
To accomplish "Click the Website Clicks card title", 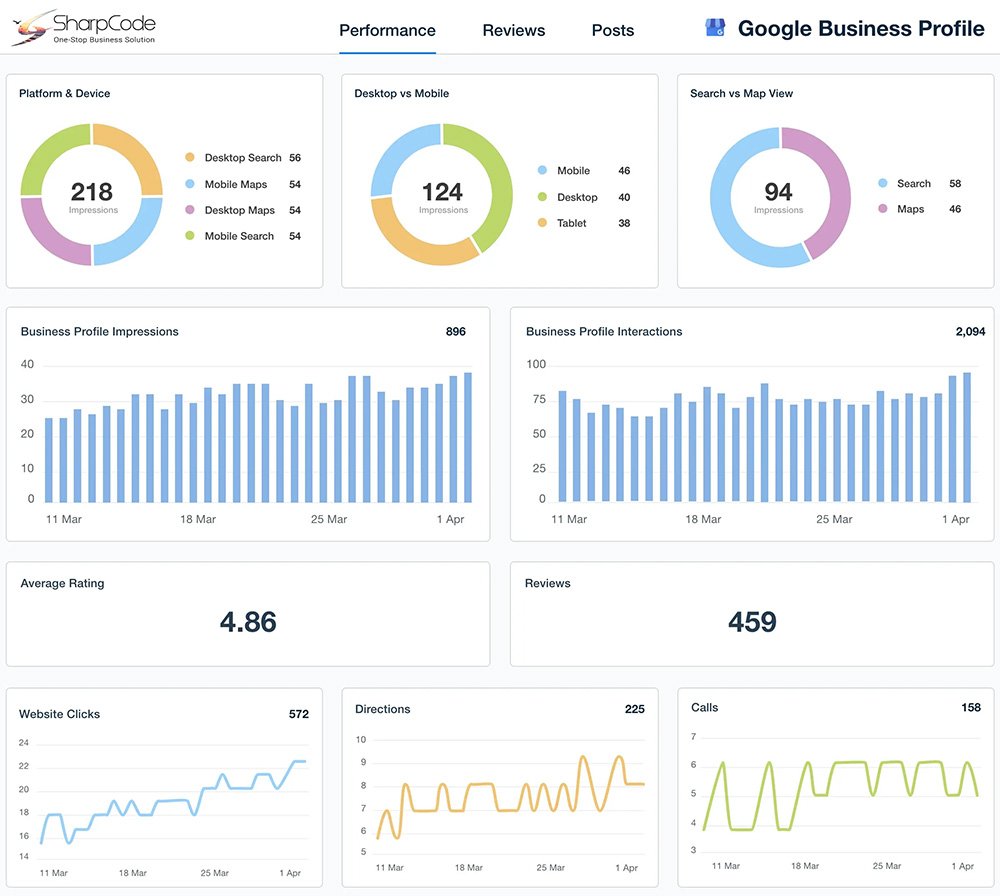I will (59, 714).
